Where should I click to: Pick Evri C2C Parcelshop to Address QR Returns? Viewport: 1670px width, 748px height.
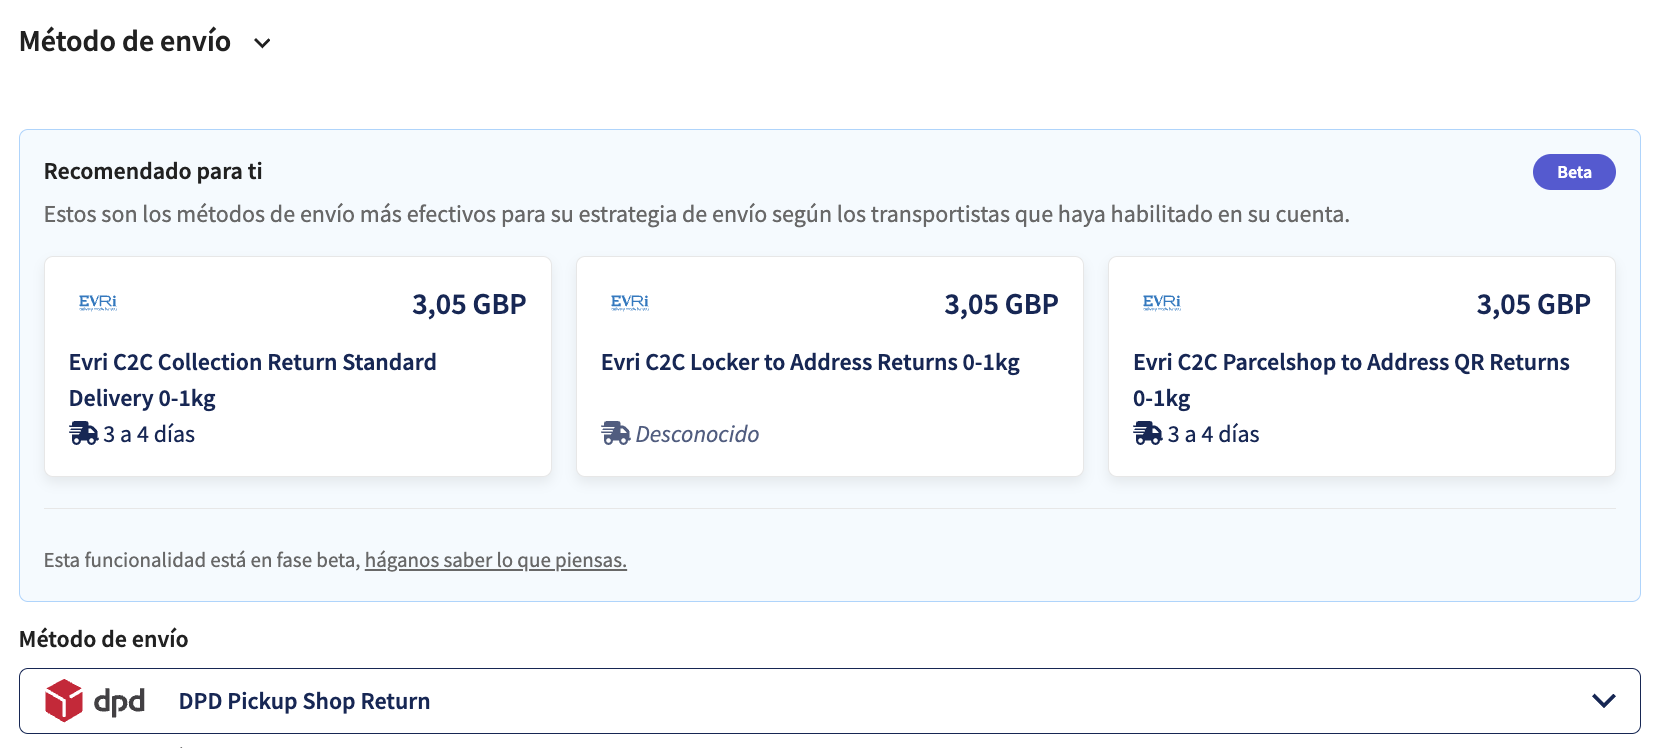coord(1362,367)
